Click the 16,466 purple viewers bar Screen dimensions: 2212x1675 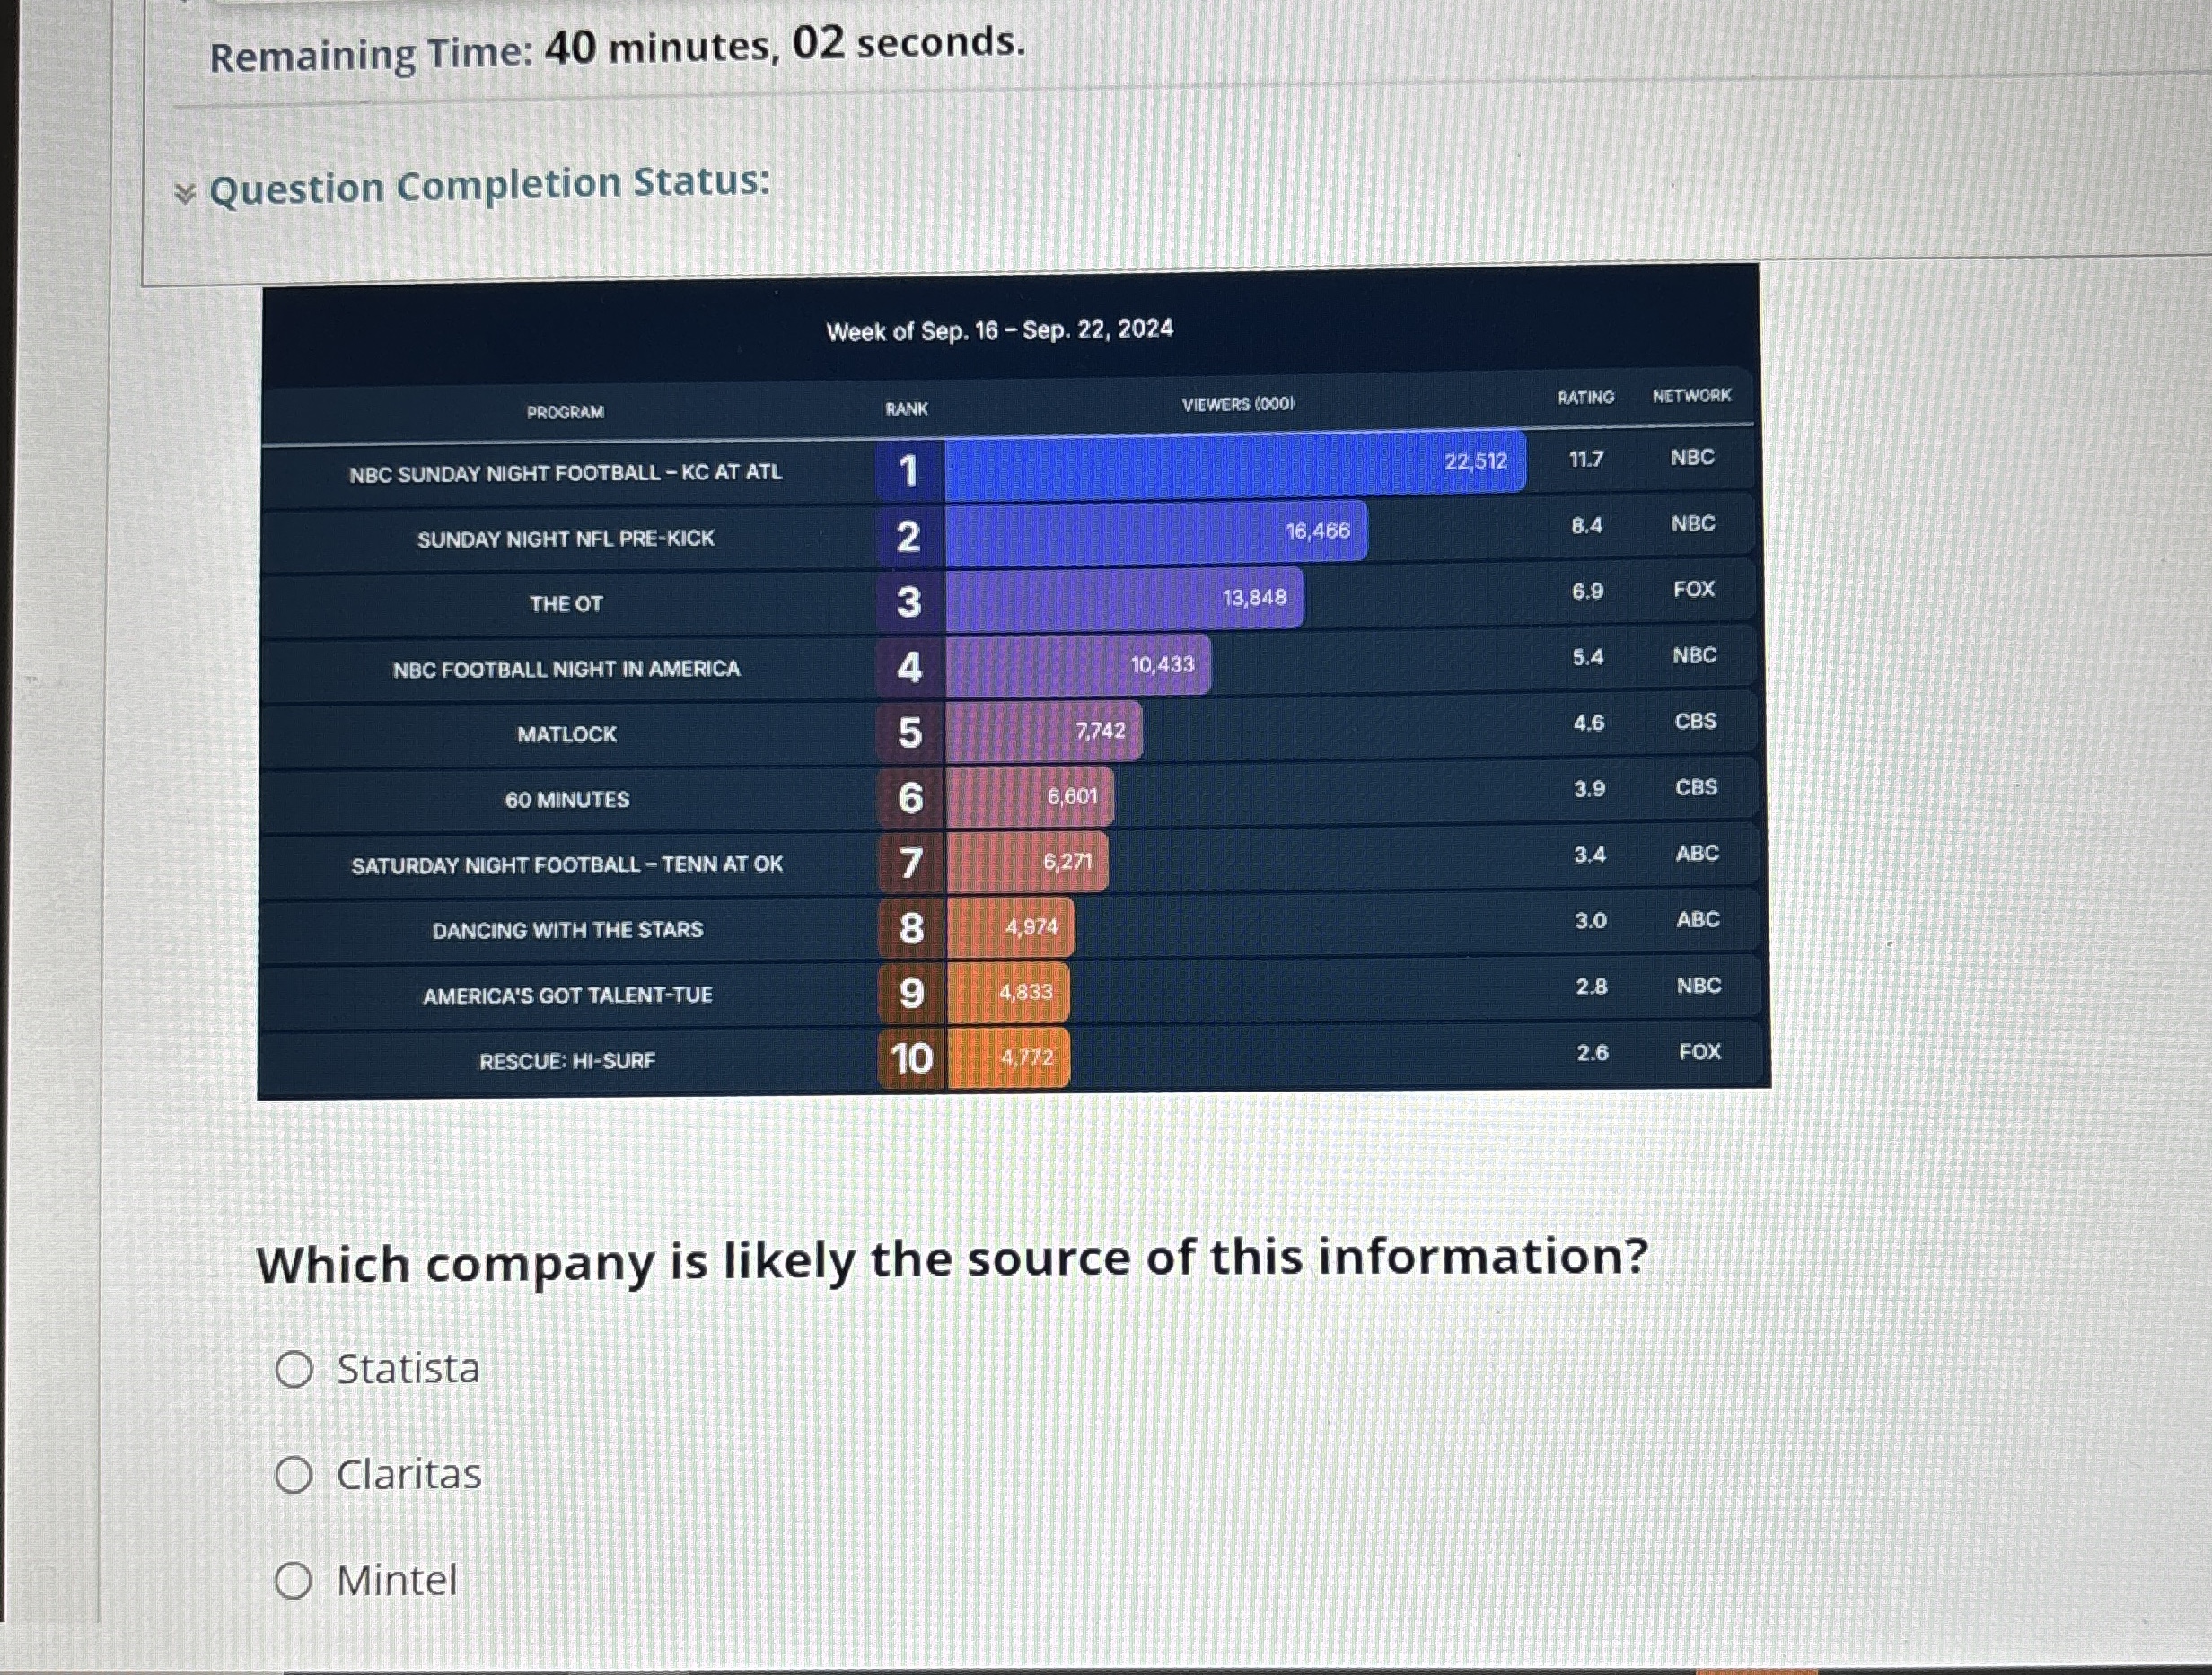(1155, 532)
